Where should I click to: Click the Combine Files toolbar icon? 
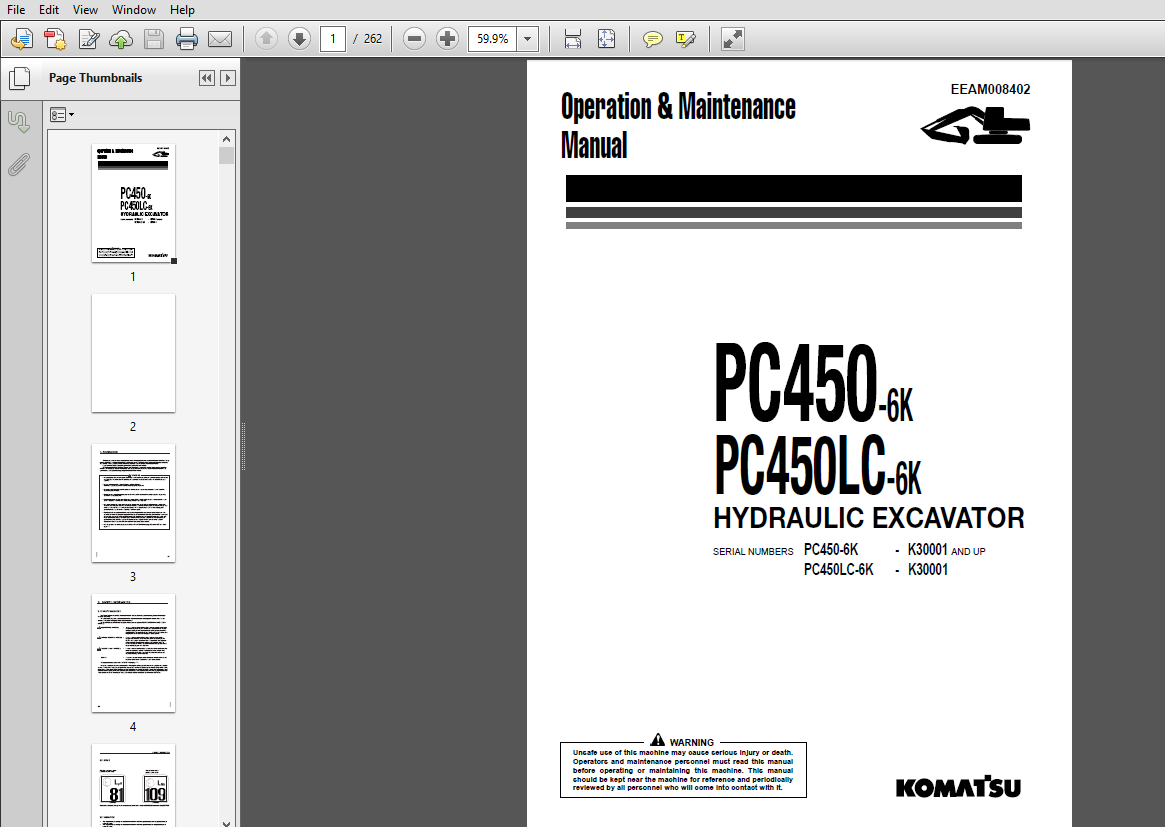tap(55, 39)
